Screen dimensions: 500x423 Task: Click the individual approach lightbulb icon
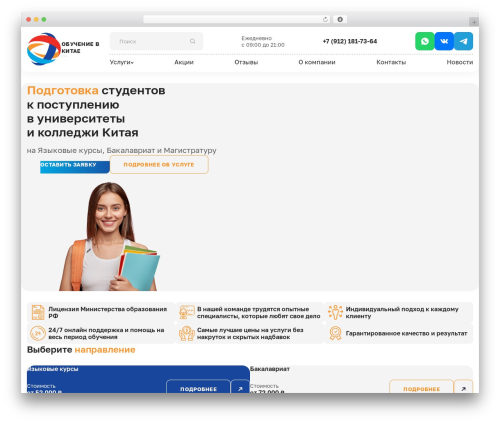335,313
